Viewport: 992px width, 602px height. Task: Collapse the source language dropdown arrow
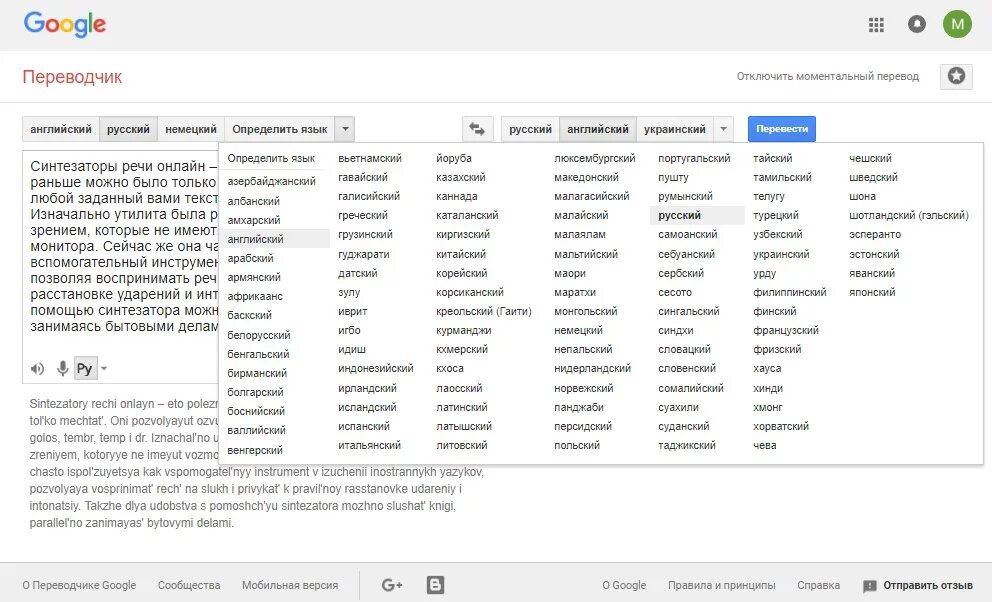(344, 129)
